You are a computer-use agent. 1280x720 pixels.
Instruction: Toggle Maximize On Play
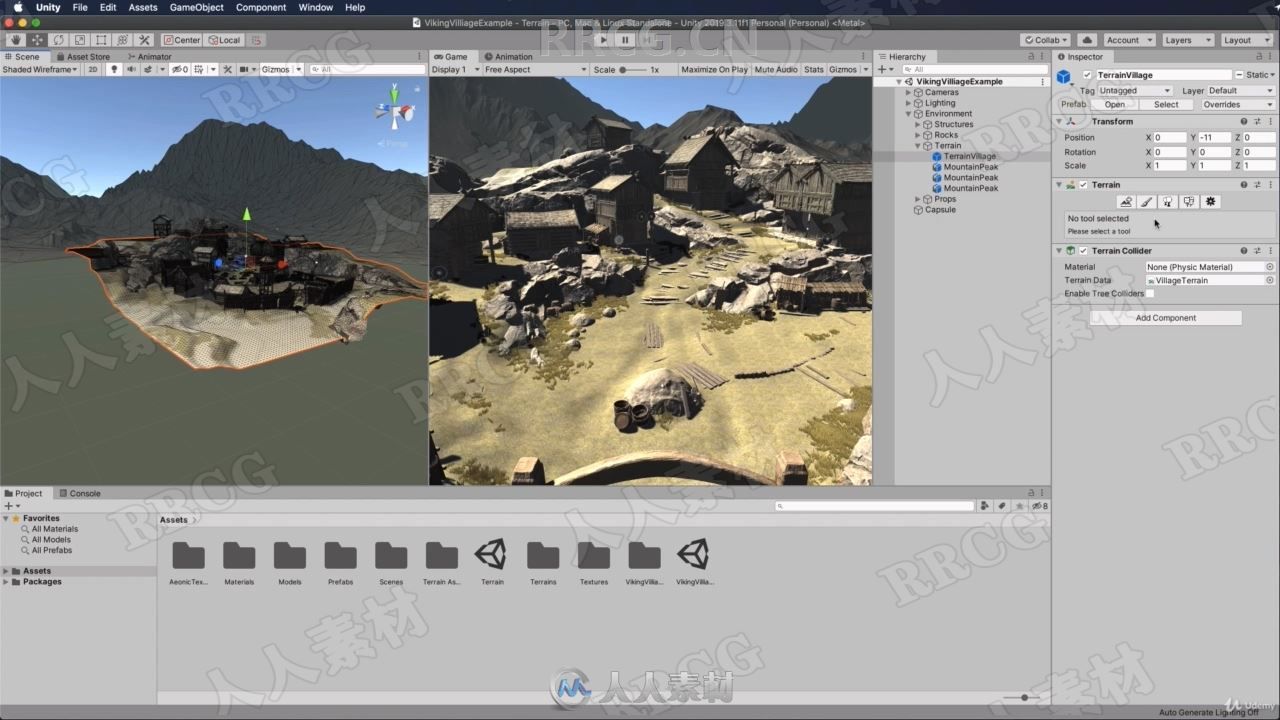click(714, 70)
